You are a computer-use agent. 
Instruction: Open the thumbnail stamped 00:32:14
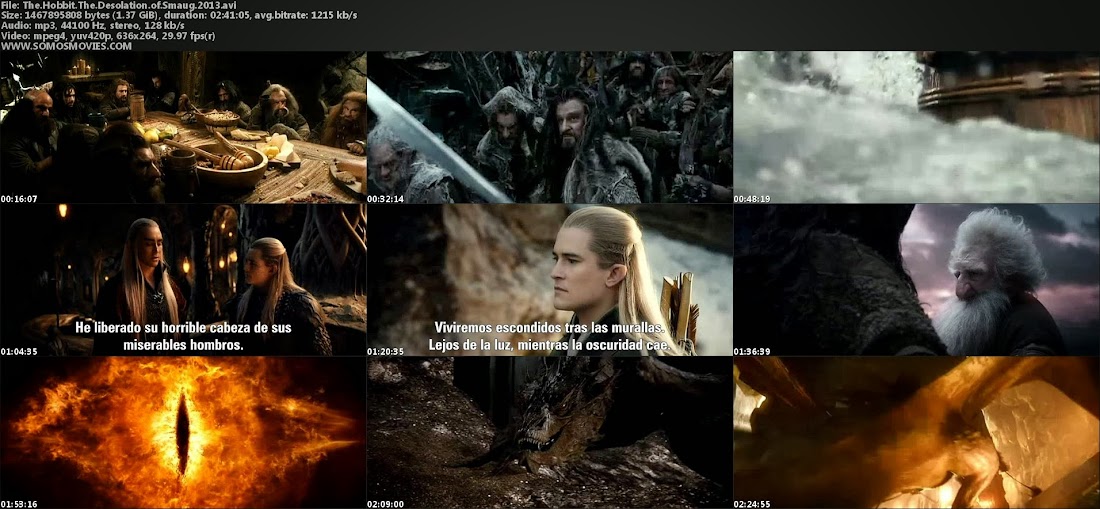click(549, 127)
